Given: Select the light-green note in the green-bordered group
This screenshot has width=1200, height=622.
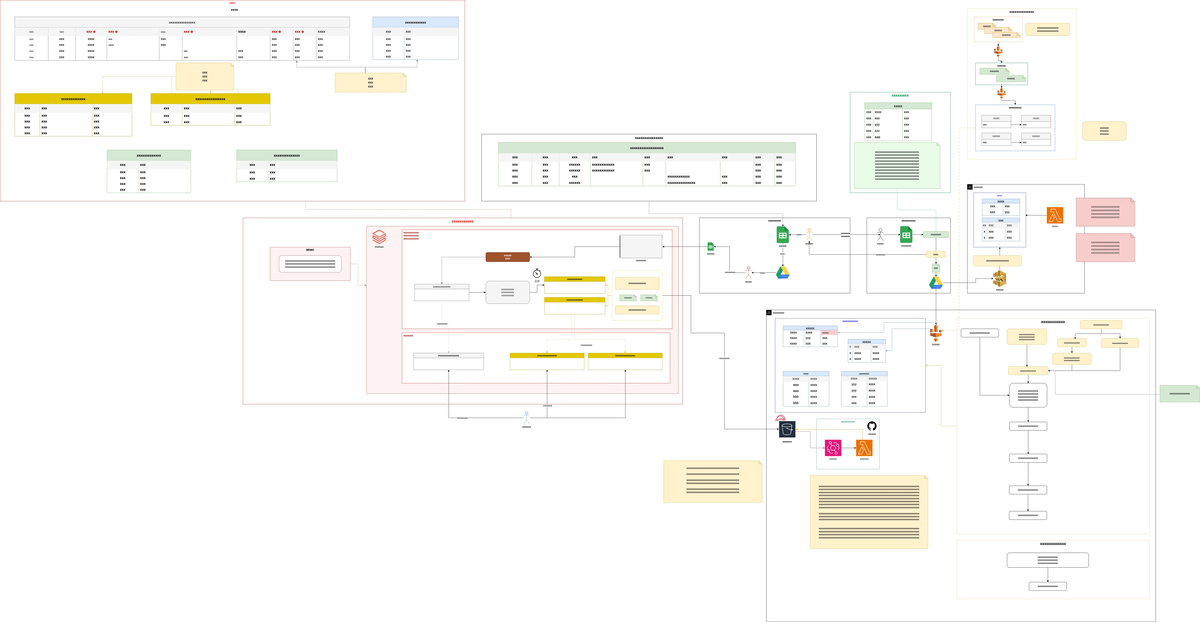Looking at the screenshot, I should click(x=897, y=165).
